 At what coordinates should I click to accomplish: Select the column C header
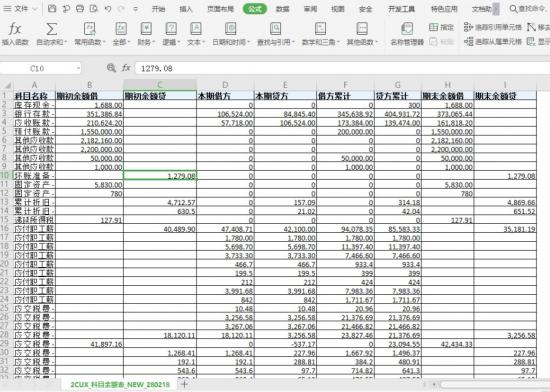tap(160, 85)
